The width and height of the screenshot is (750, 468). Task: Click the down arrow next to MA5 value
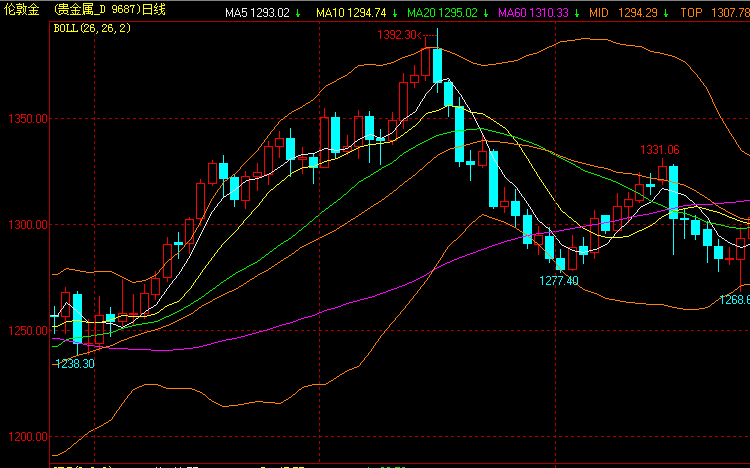coord(298,13)
